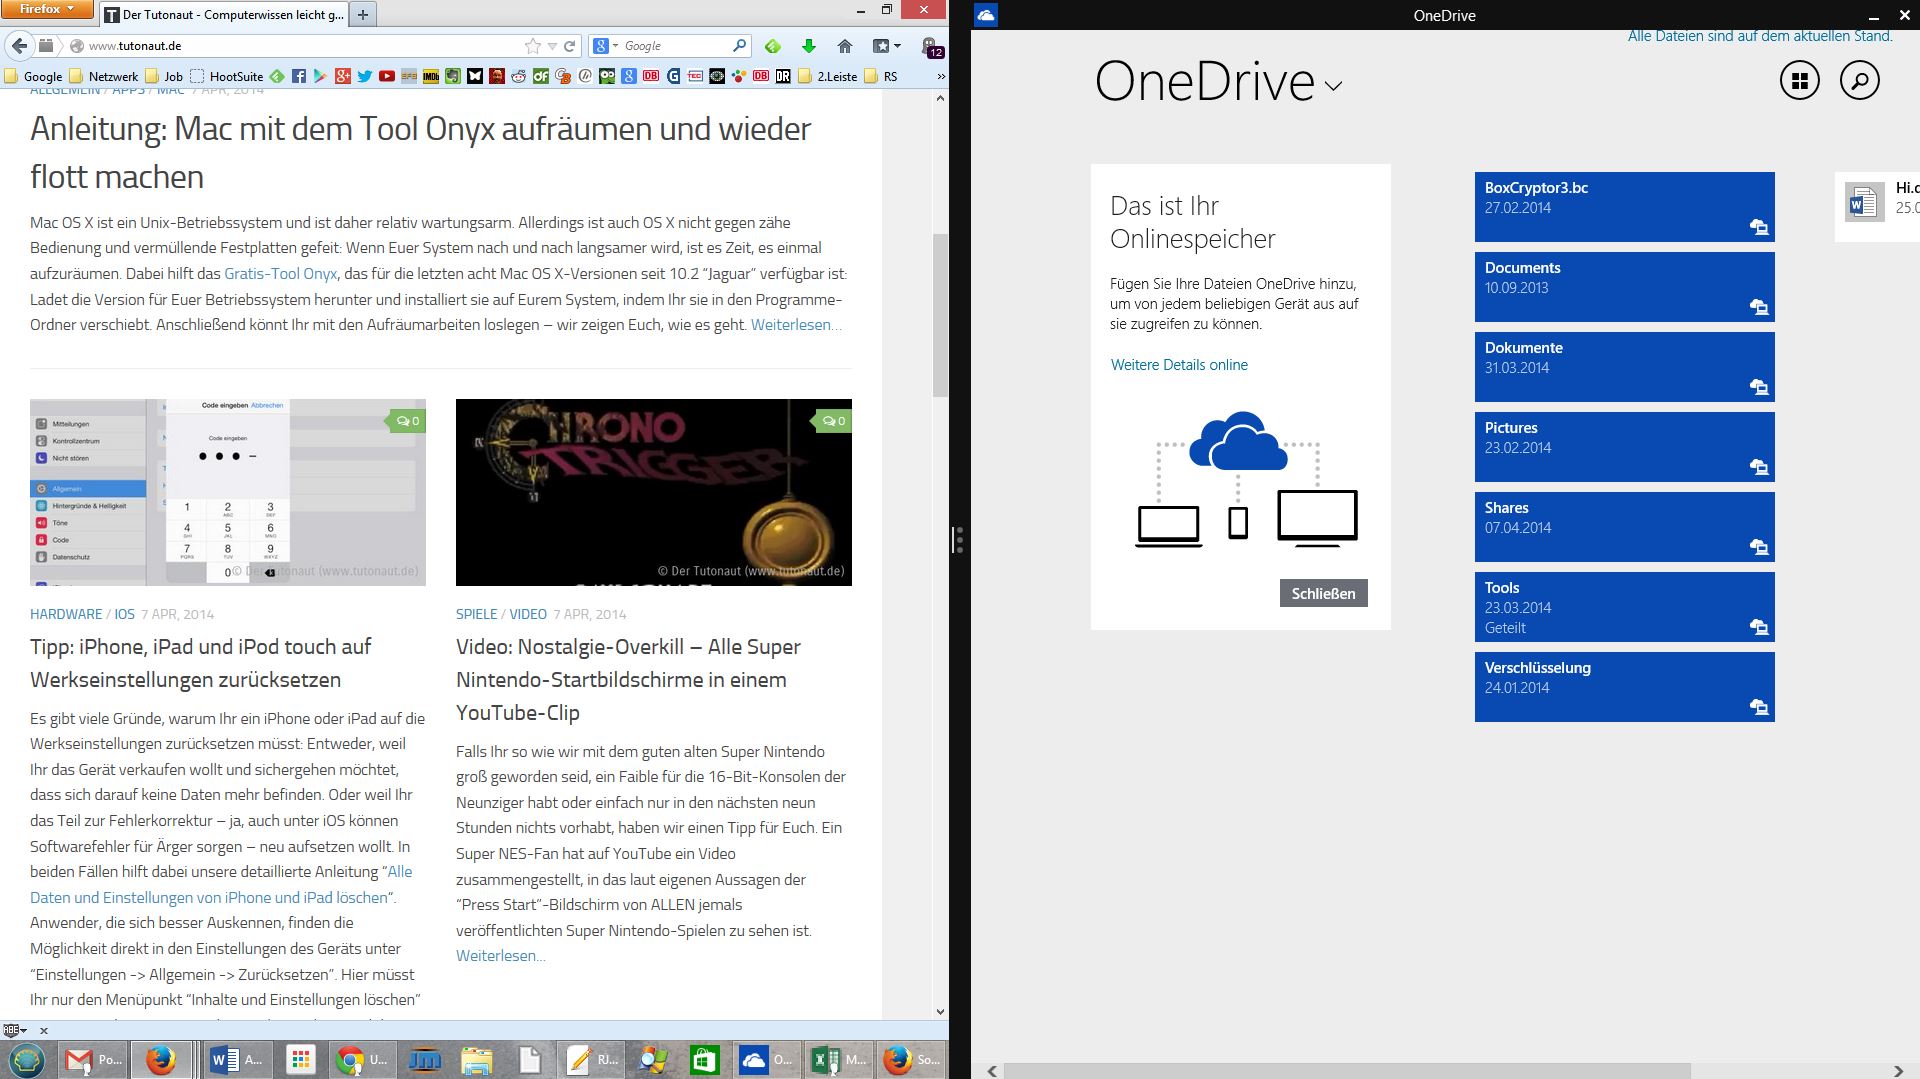Select the Der Tutonaut browser tab
1920x1079 pixels.
click(224, 14)
